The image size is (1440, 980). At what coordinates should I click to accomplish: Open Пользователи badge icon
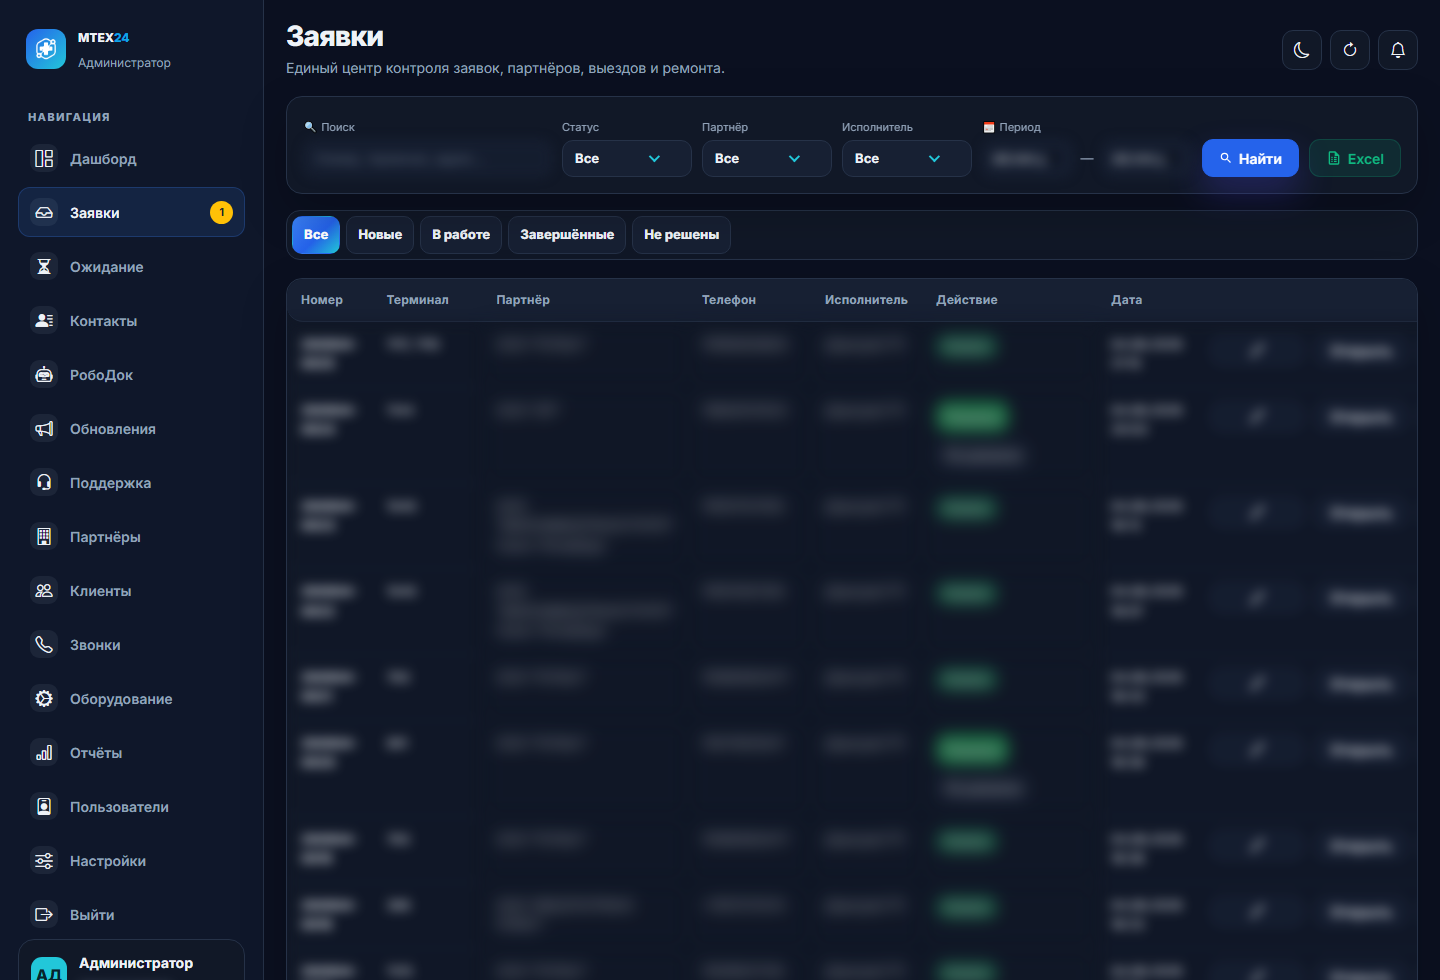click(44, 807)
